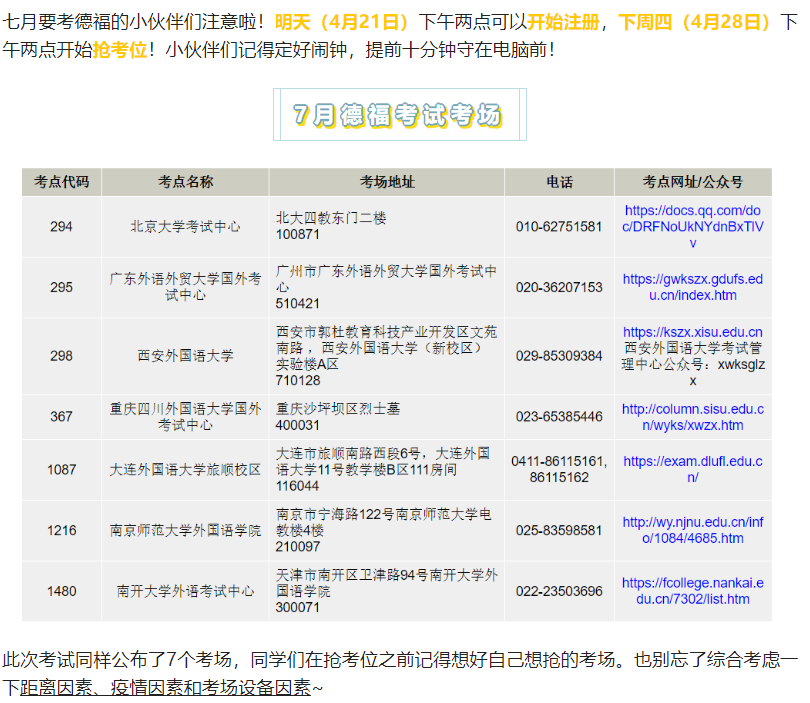This screenshot has height=703, width=810.
Task: Click the address 北大四教东门二楼 100871
Action: pyautogui.click(x=331, y=226)
